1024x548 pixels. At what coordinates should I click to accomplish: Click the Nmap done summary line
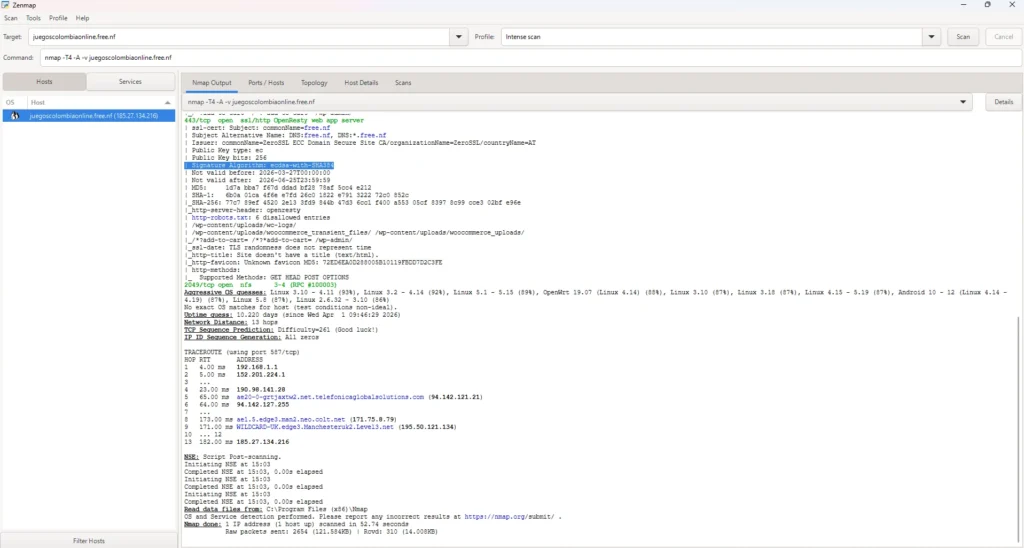pyautogui.click(x=296, y=524)
